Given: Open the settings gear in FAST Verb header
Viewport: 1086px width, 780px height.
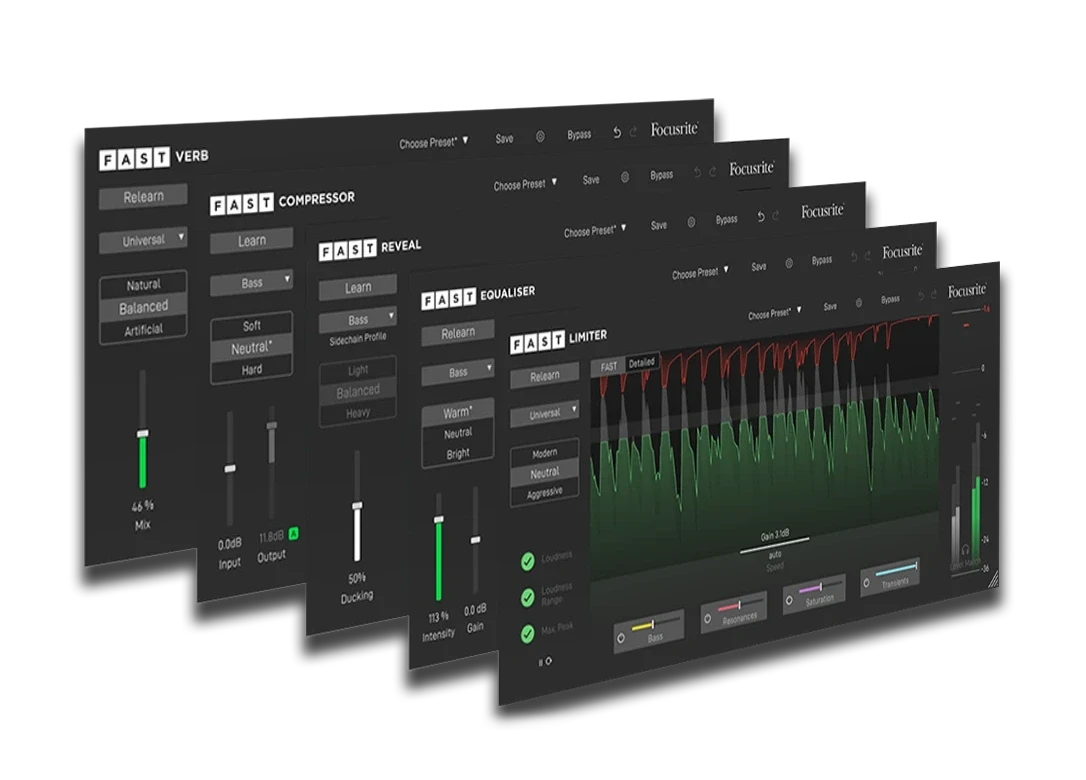Looking at the screenshot, I should click(541, 137).
